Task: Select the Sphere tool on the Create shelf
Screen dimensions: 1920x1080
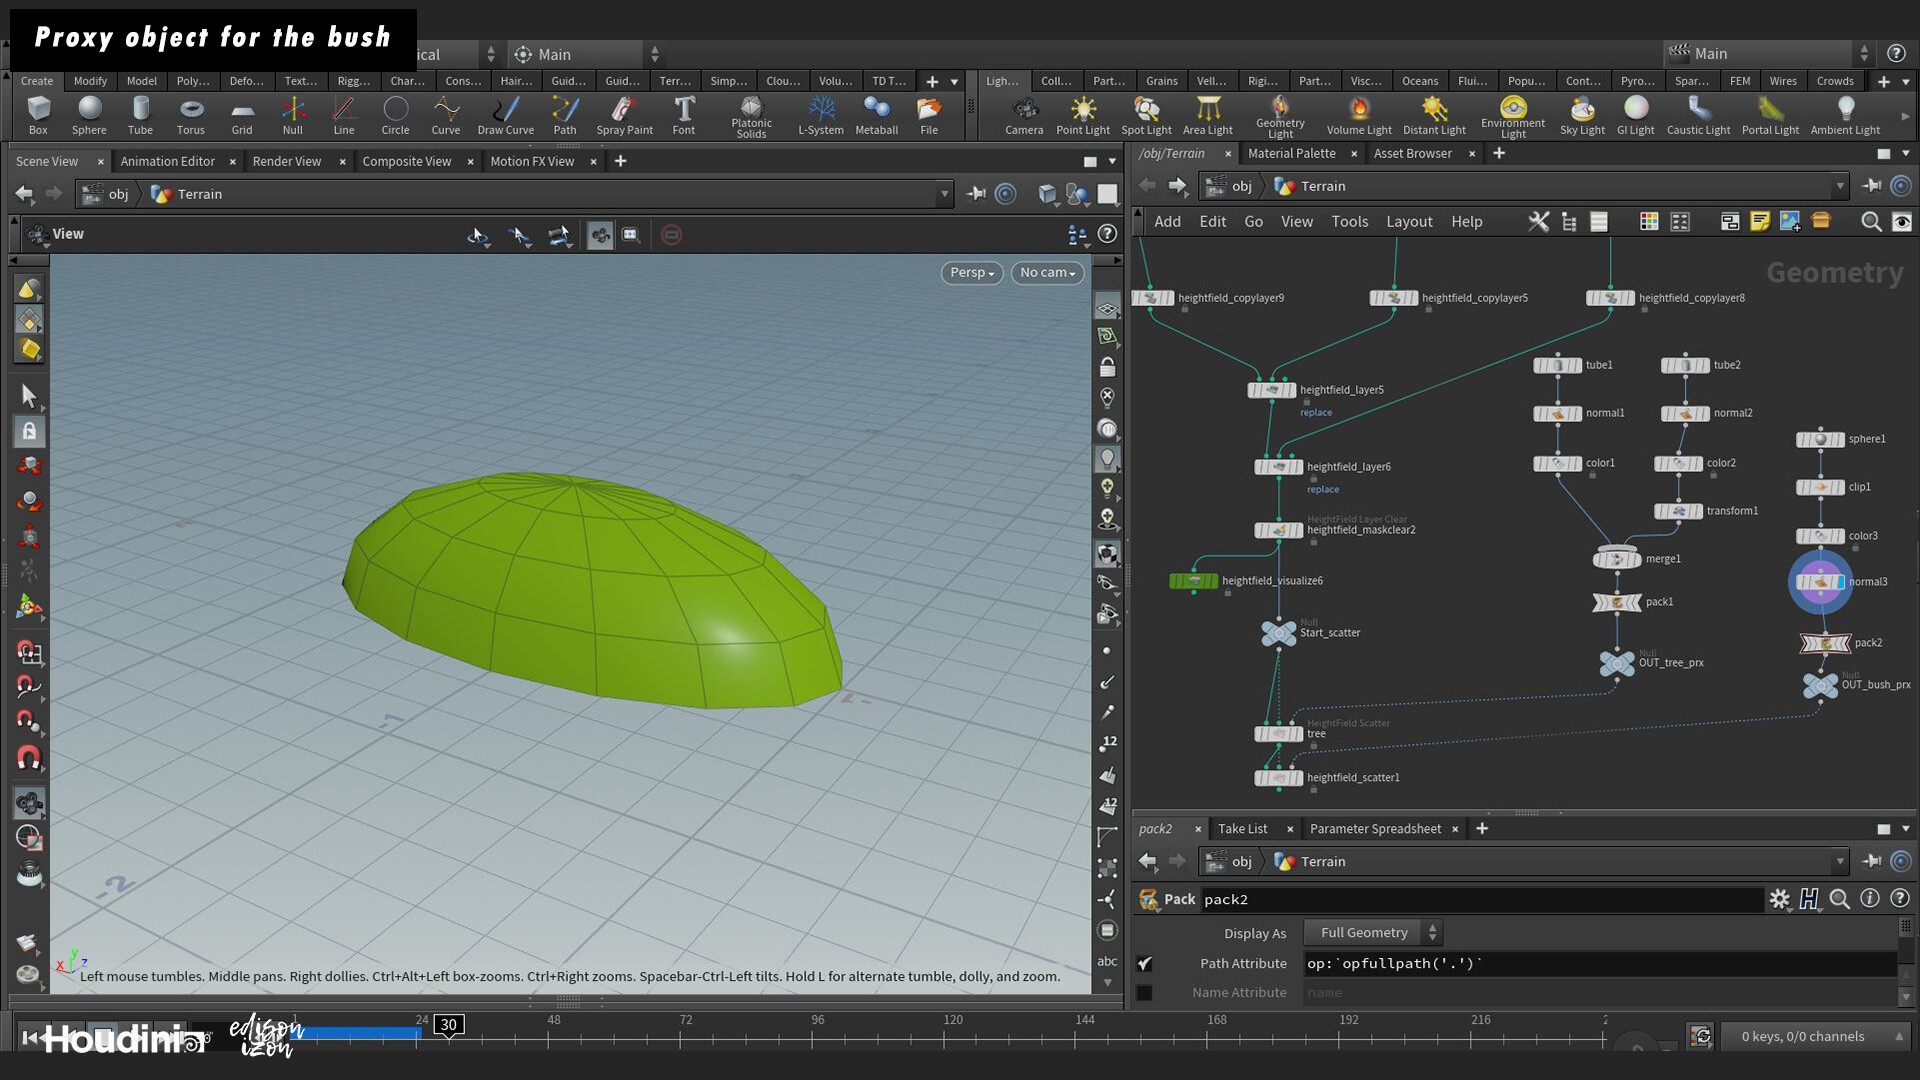Action: click(x=89, y=115)
